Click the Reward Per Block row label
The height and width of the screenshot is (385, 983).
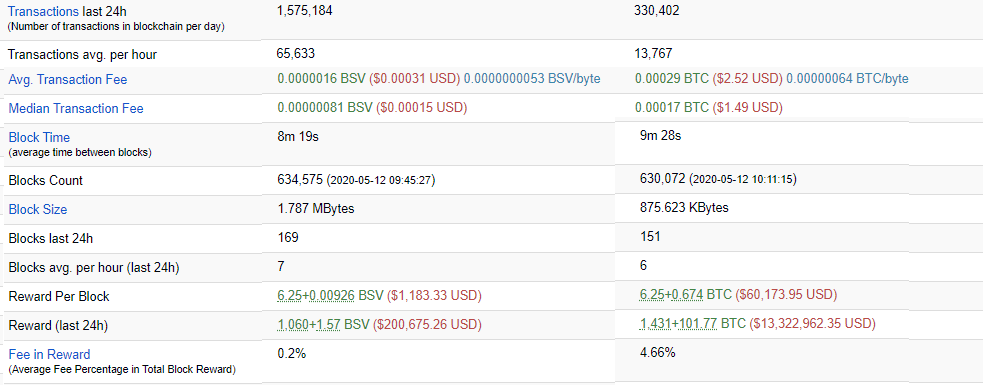pyautogui.click(x=59, y=296)
